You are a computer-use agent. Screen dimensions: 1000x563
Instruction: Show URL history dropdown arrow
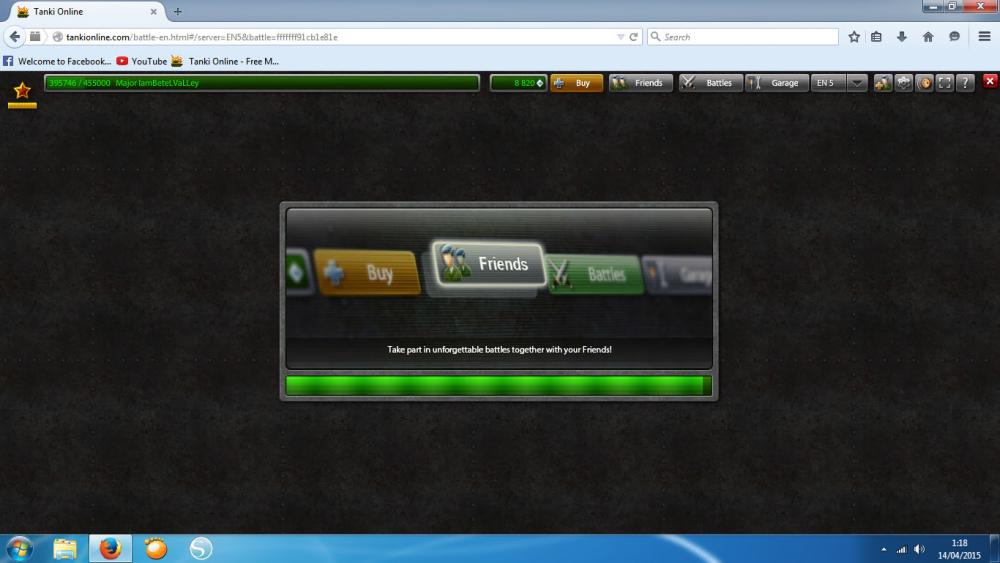620,37
